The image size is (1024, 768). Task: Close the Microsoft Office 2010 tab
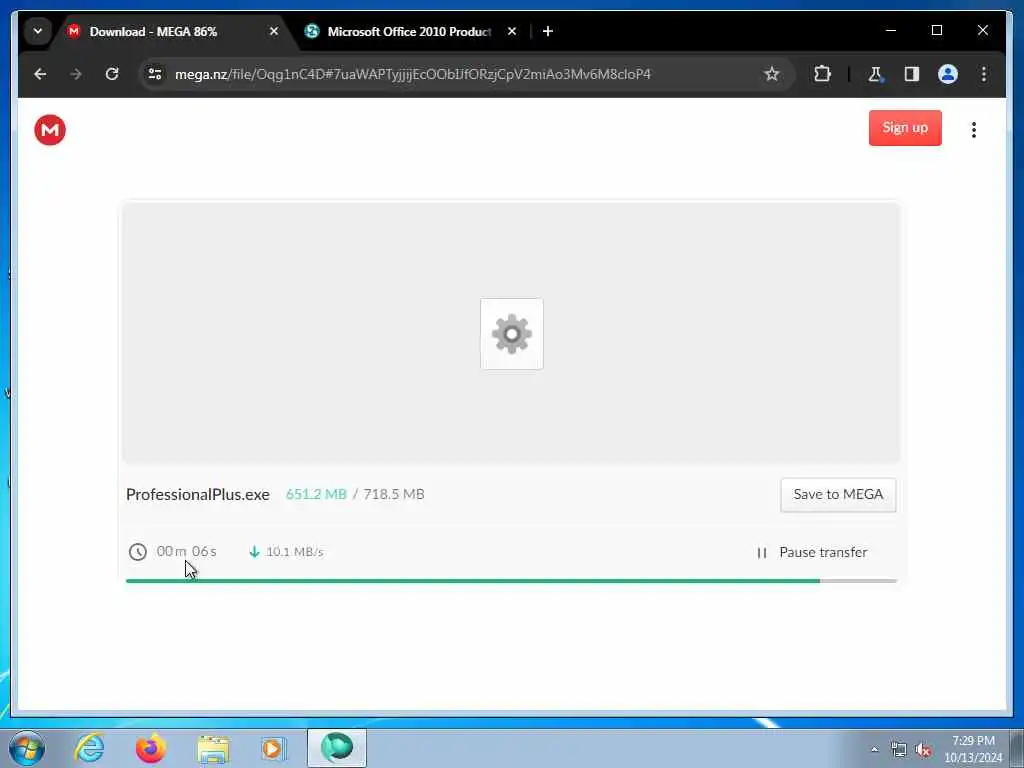point(512,31)
